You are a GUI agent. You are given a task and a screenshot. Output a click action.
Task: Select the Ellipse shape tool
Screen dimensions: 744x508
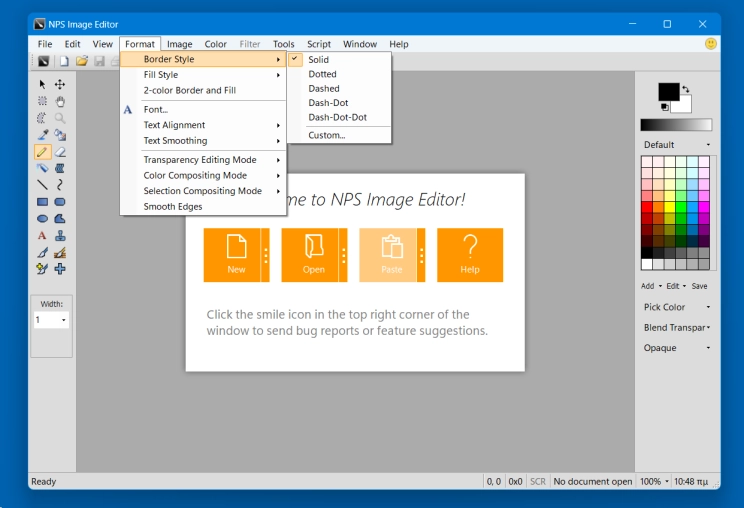point(42,219)
